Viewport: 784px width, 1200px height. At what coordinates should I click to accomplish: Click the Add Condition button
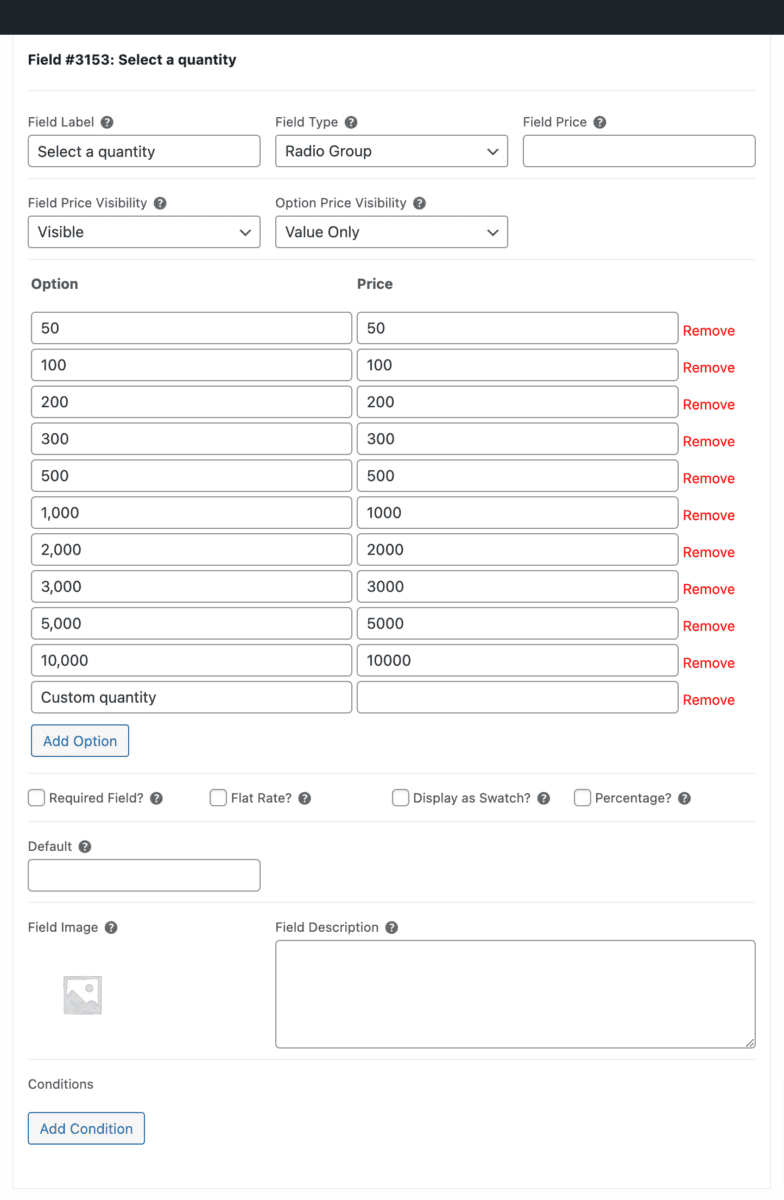(x=86, y=1128)
